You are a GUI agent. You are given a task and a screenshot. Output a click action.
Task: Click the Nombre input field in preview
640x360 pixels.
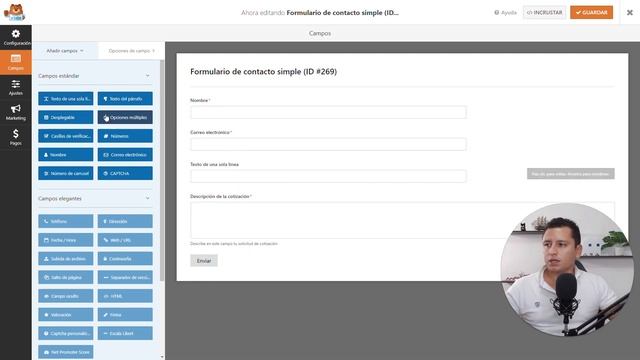328,112
